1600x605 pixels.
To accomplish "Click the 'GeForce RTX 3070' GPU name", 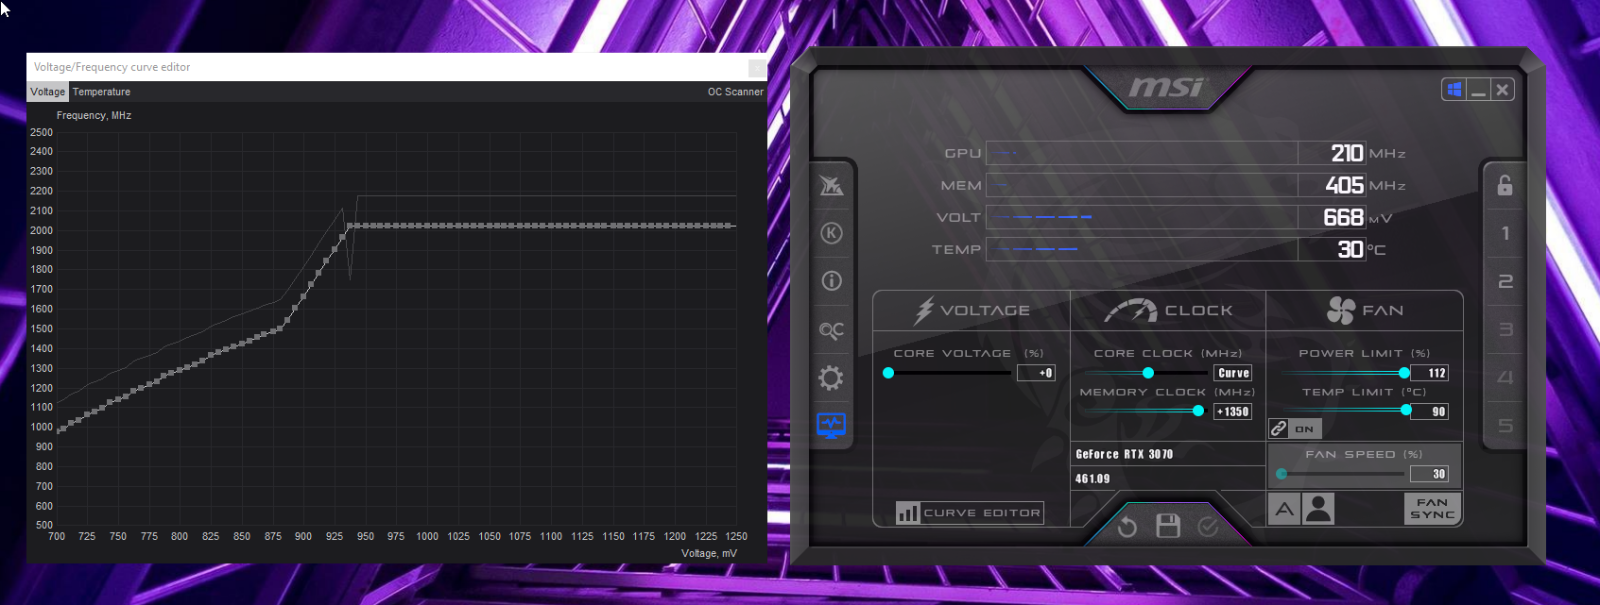I will coord(1124,454).
